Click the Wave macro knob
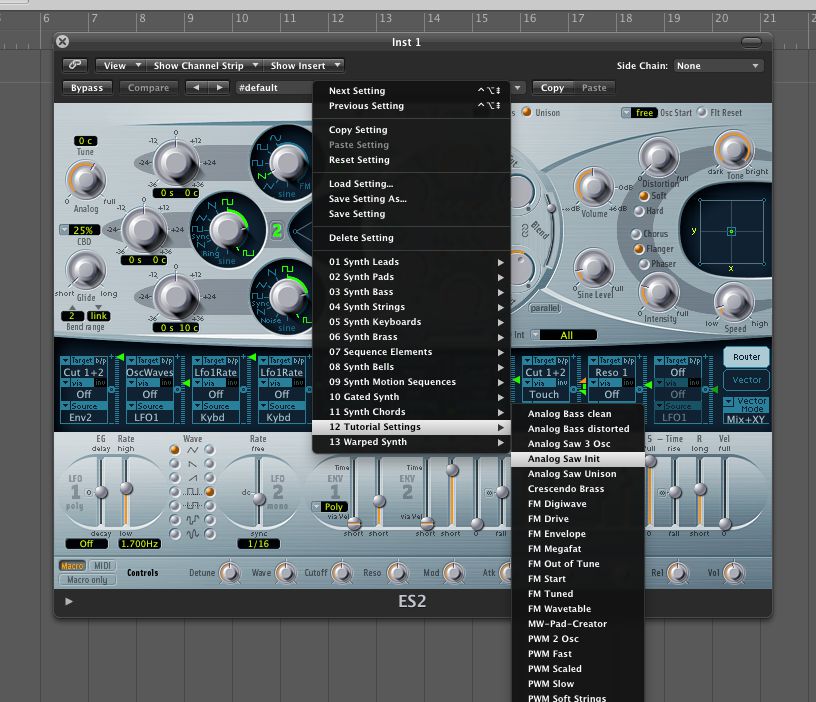Image resolution: width=816 pixels, height=702 pixels. [x=285, y=572]
